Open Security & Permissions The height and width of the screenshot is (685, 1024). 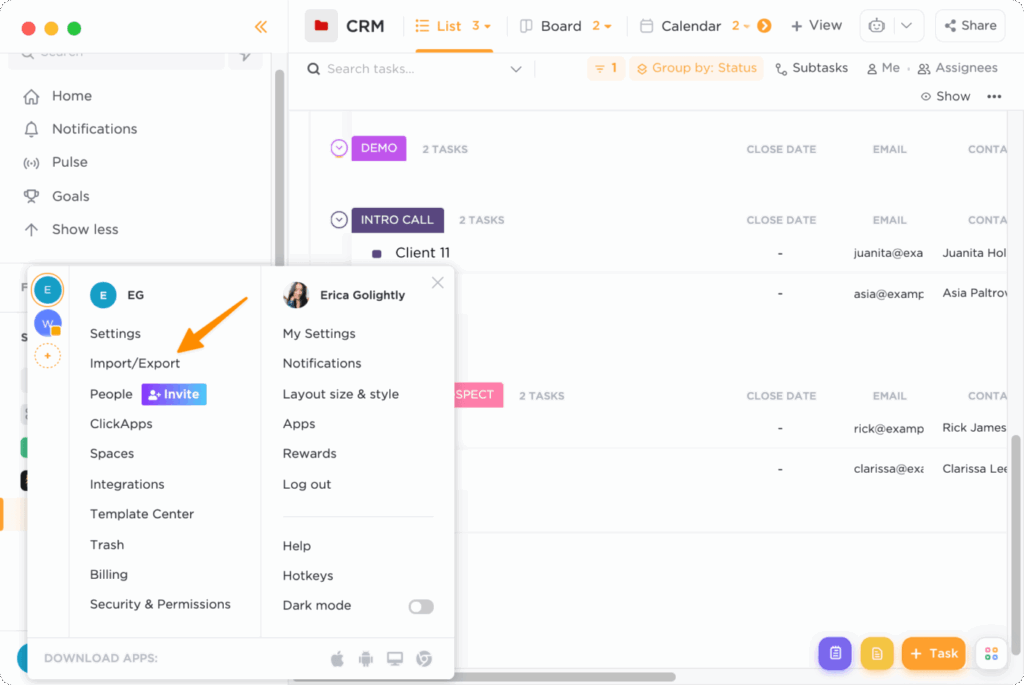tap(160, 604)
